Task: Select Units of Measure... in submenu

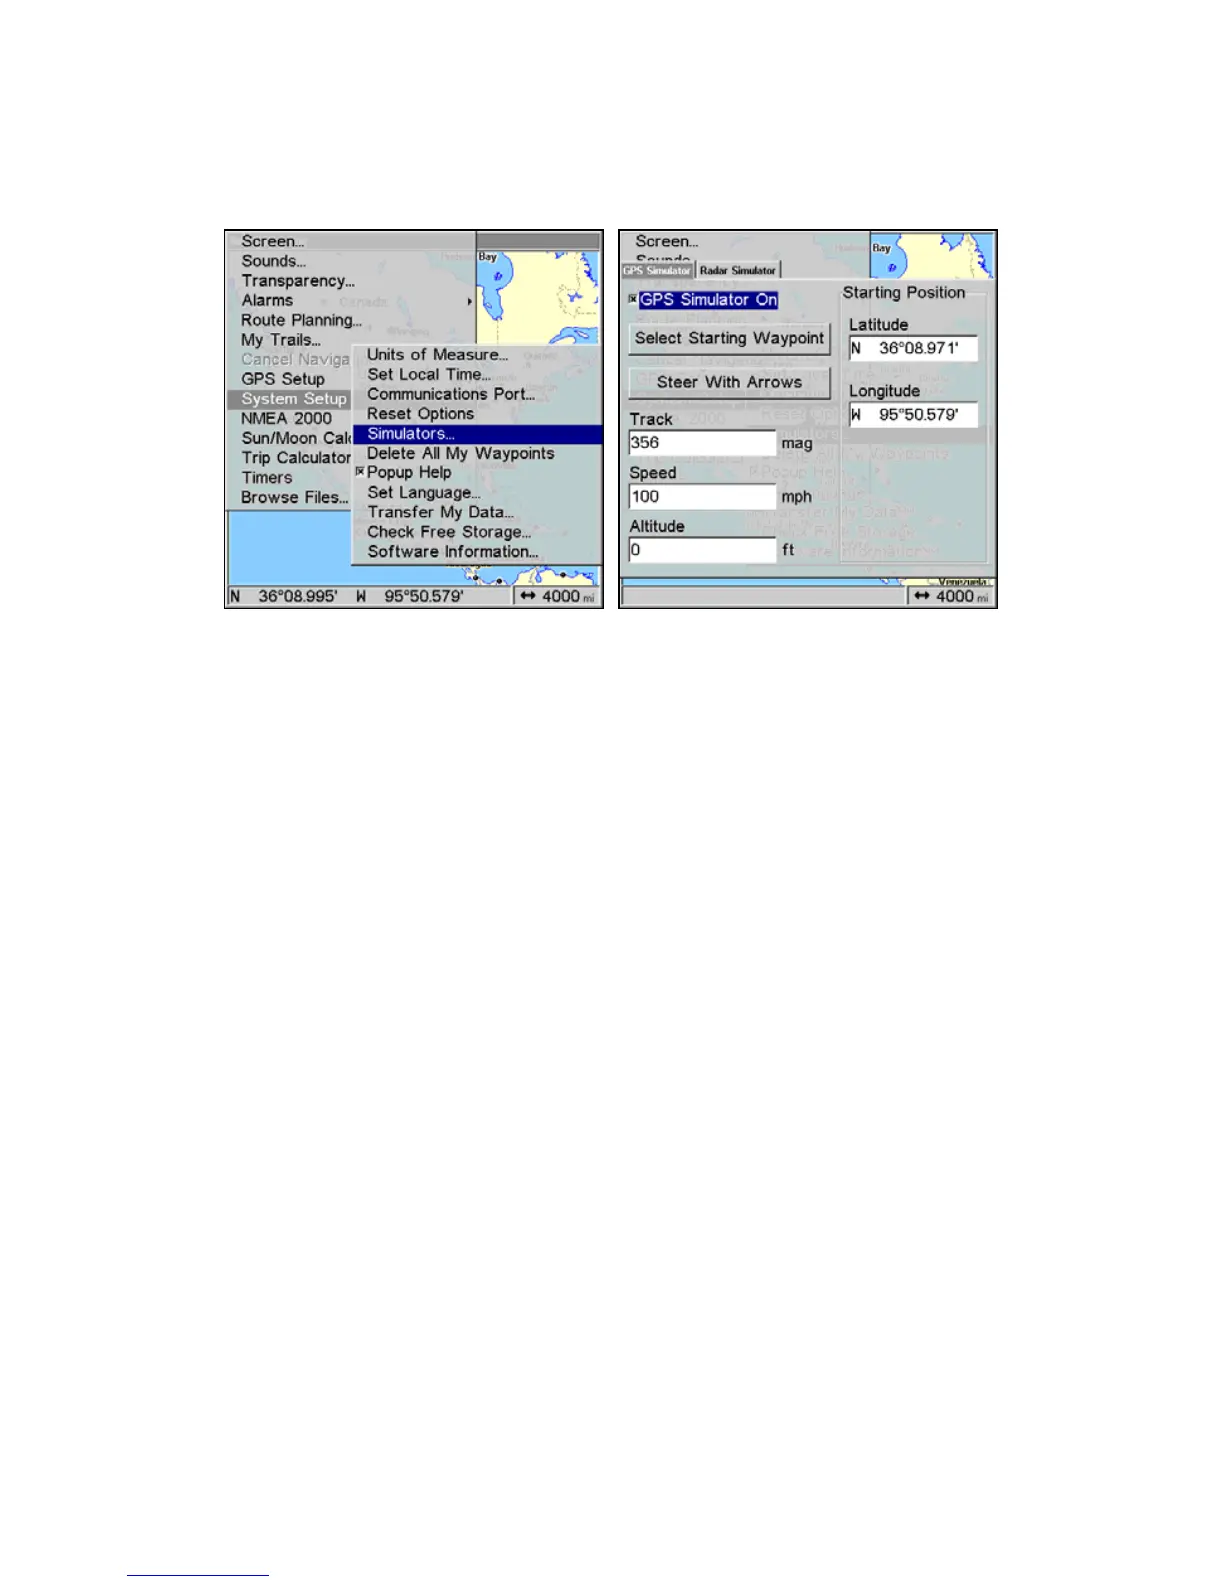Action: coord(437,355)
